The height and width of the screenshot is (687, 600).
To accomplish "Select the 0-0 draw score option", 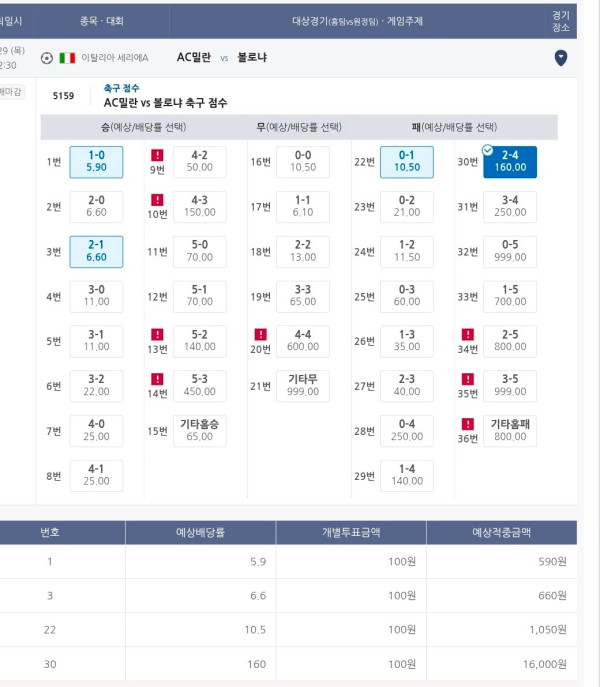I will [x=303, y=162].
